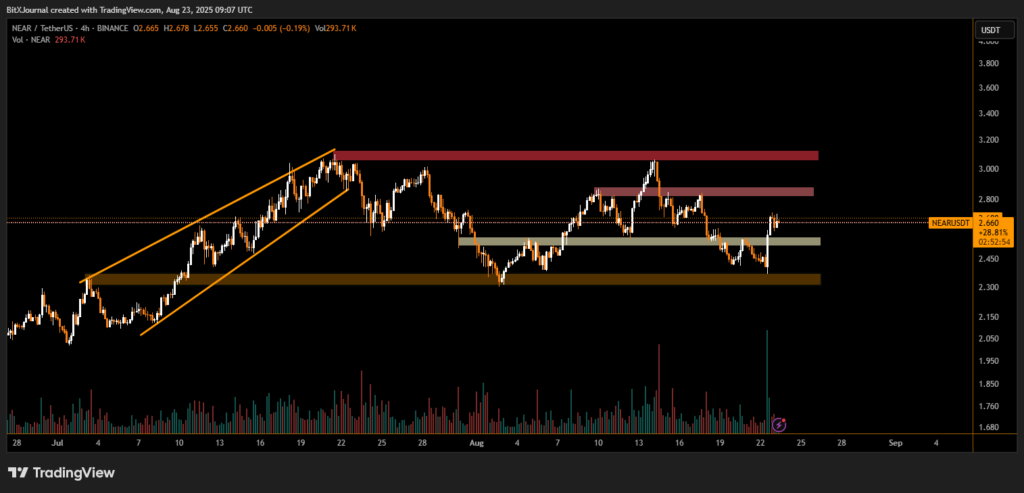Click the Sep marker on time axis

[895, 441]
